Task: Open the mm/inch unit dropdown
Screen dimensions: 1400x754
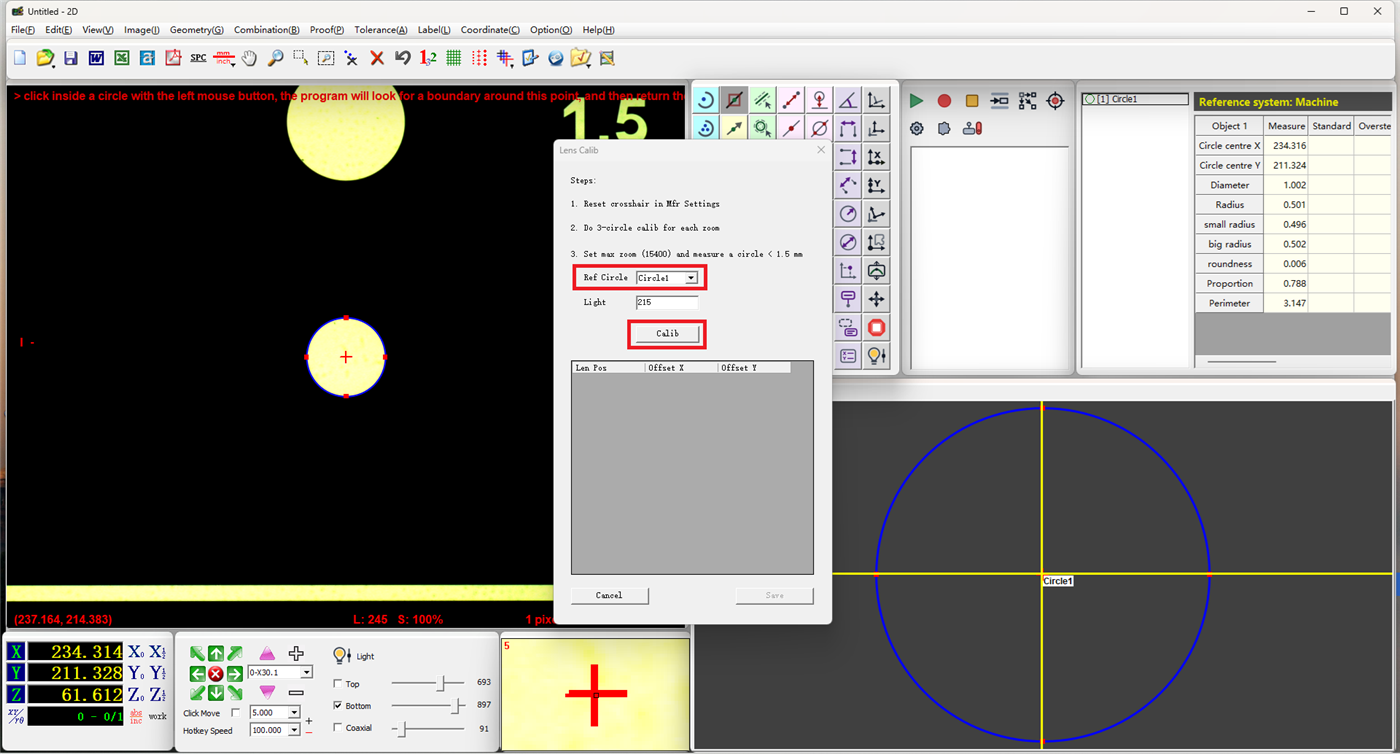Action: click(x=224, y=58)
